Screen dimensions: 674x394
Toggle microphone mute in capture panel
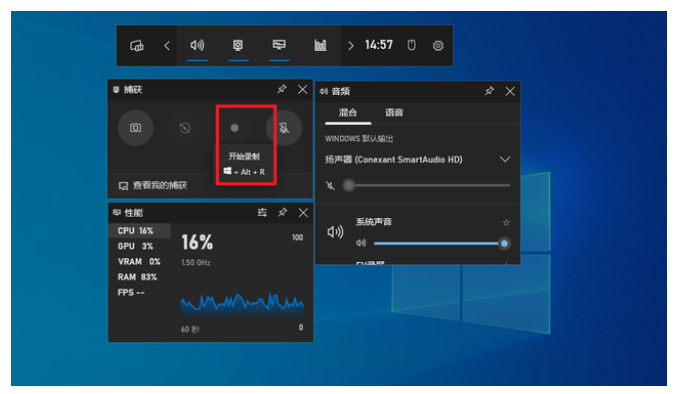pyautogui.click(x=284, y=128)
